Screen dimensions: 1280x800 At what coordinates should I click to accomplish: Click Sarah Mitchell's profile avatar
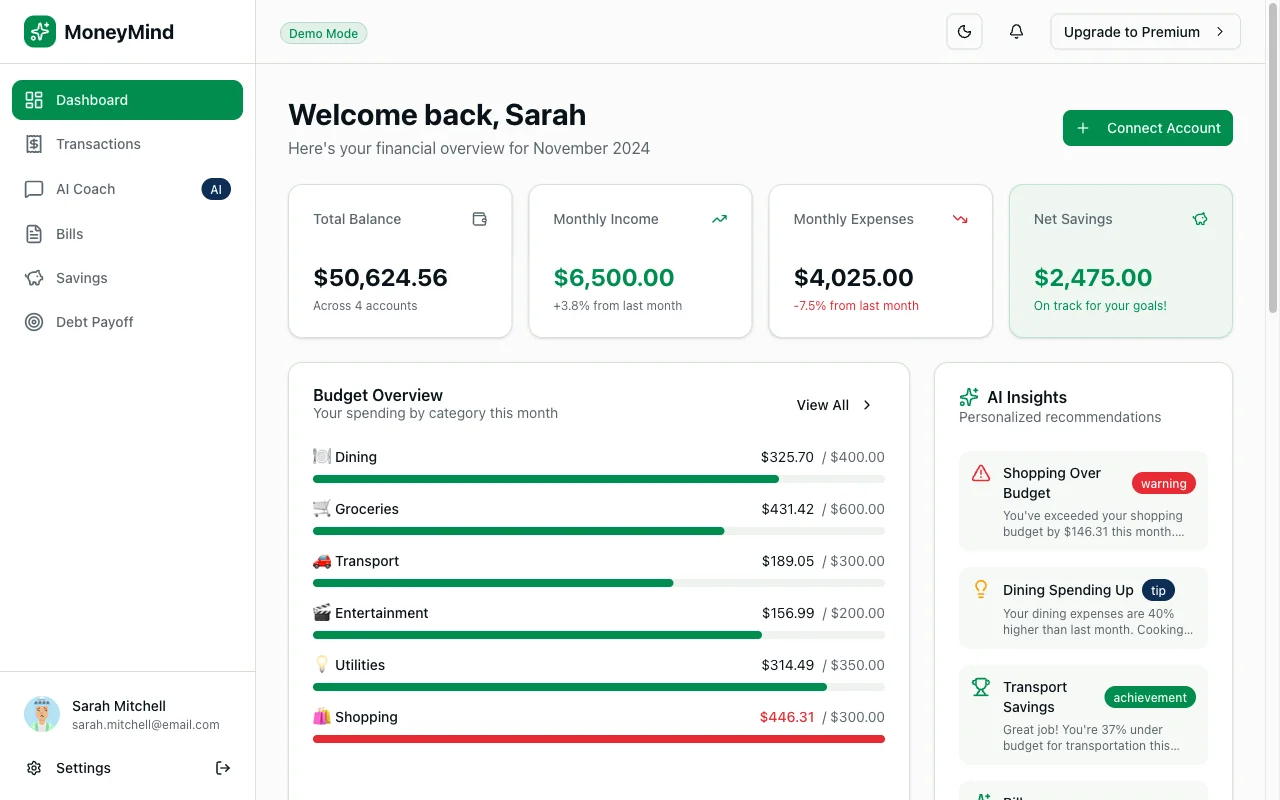[41, 714]
